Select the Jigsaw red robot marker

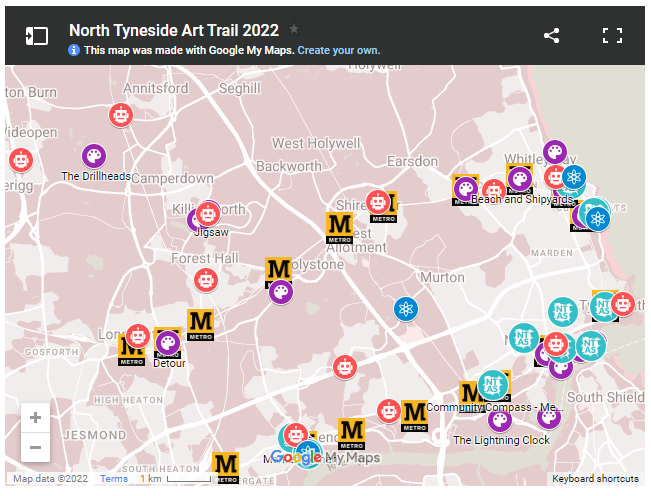point(208,214)
